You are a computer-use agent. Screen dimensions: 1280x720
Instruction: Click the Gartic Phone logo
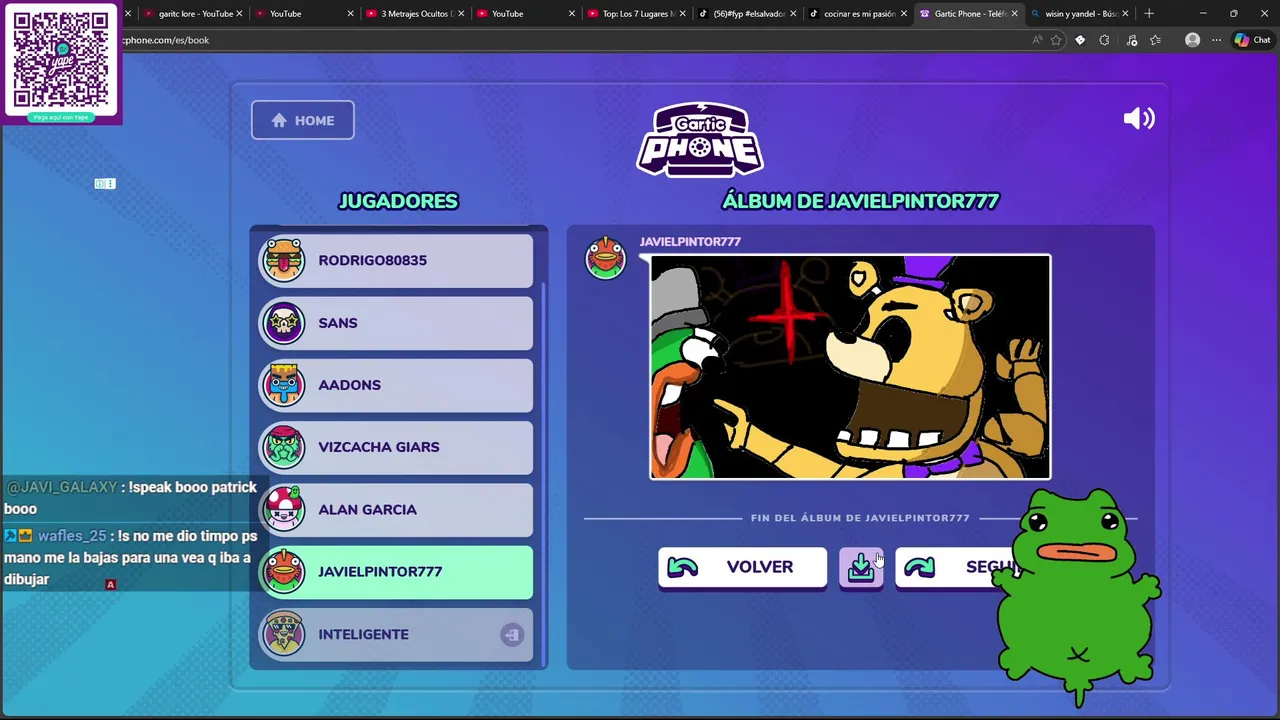(x=700, y=139)
